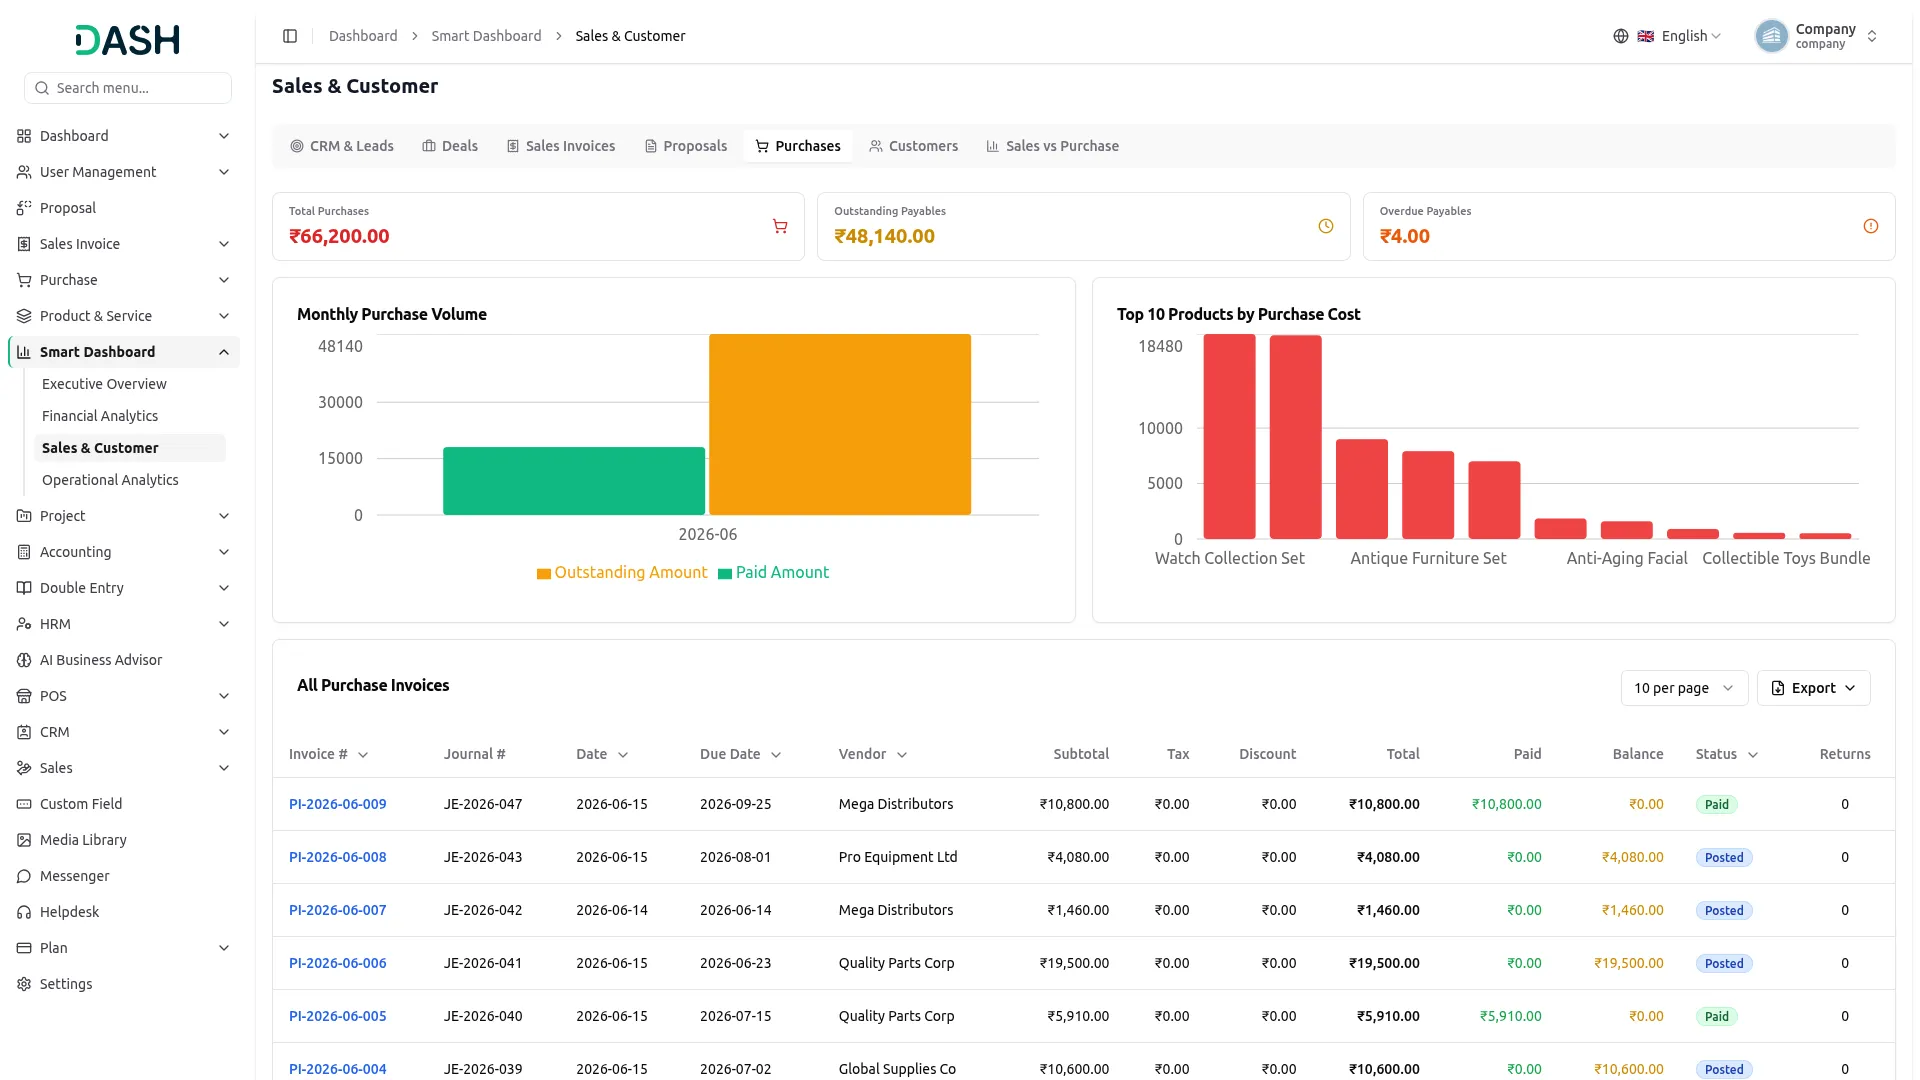Expand the Accounting menu chevron
1920x1080 pixels.
[x=224, y=552]
